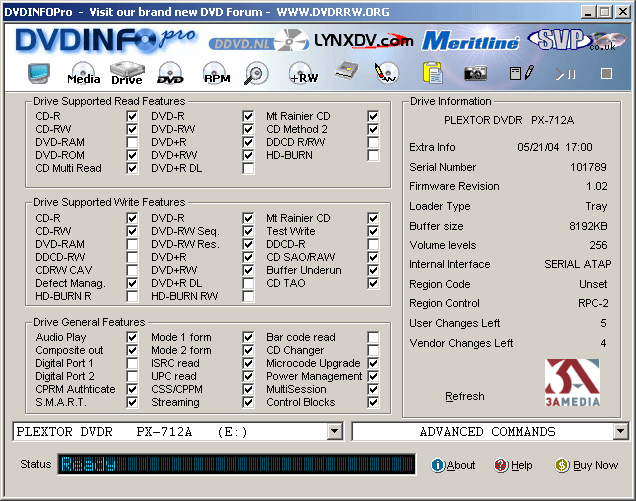Click the 3A Media logo
This screenshot has width=636, height=501.
click(572, 383)
